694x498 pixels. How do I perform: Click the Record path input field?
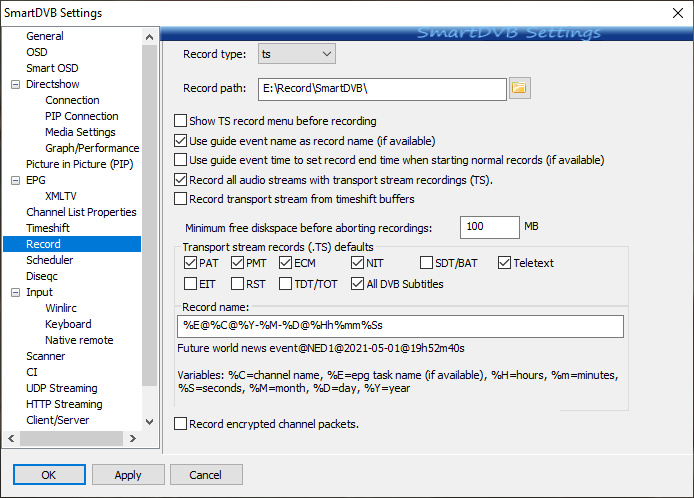coord(382,89)
